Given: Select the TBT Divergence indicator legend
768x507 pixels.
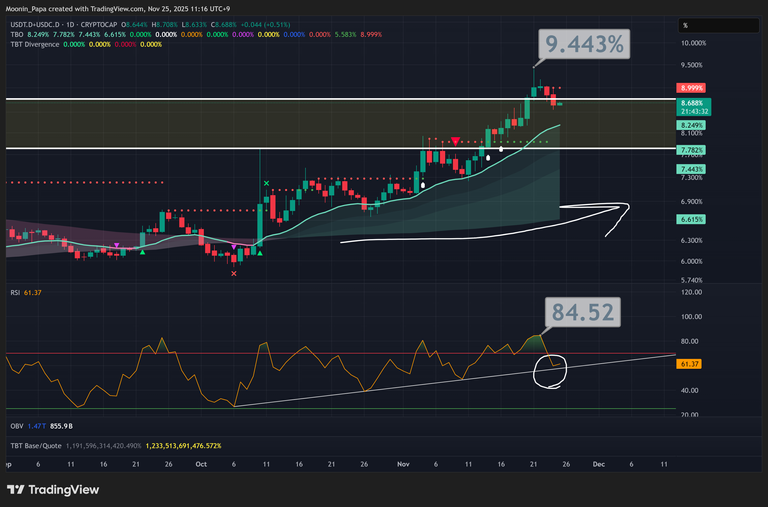Looking at the screenshot, I should tap(32, 44).
